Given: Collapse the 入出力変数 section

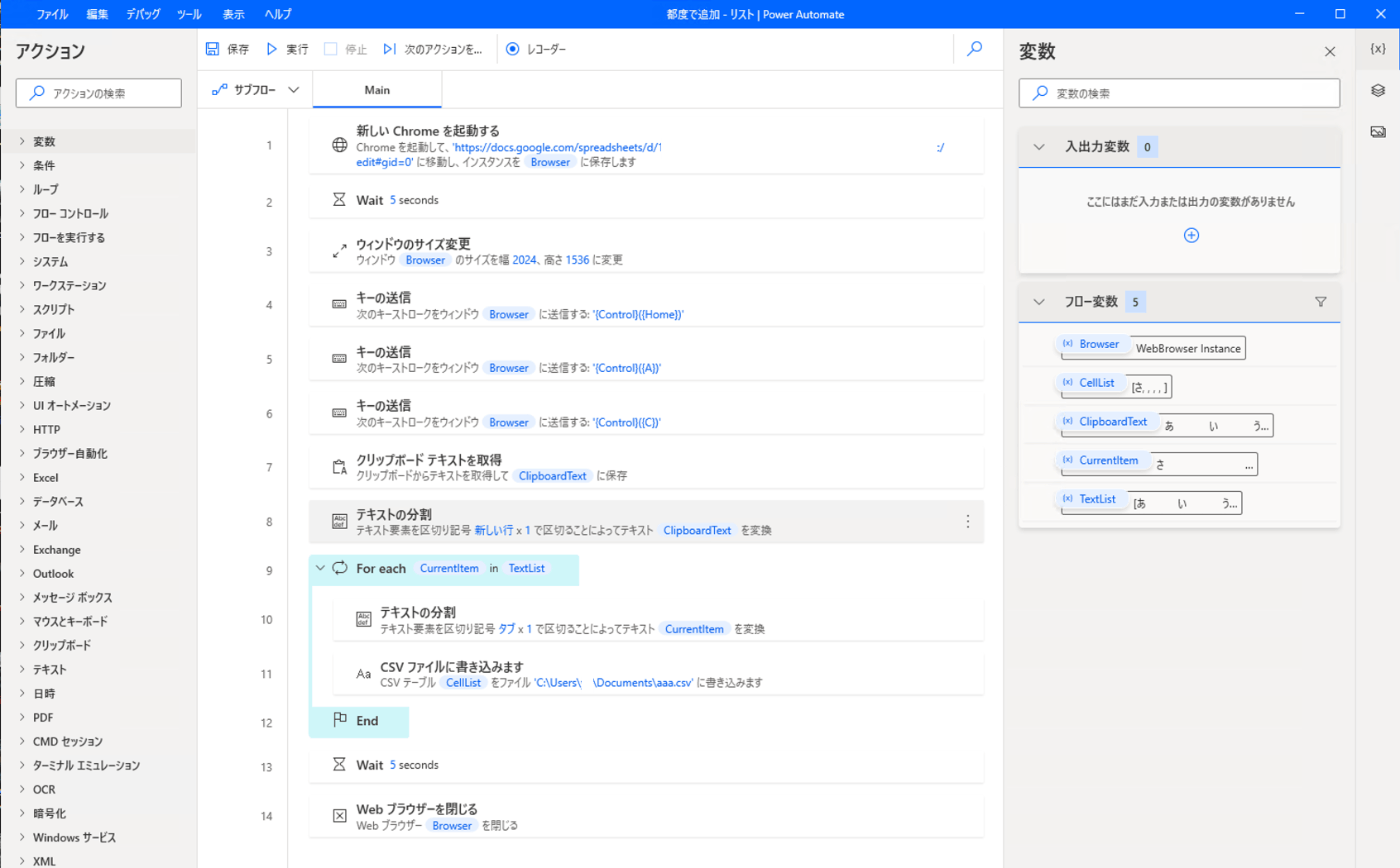Looking at the screenshot, I should coord(1039,147).
